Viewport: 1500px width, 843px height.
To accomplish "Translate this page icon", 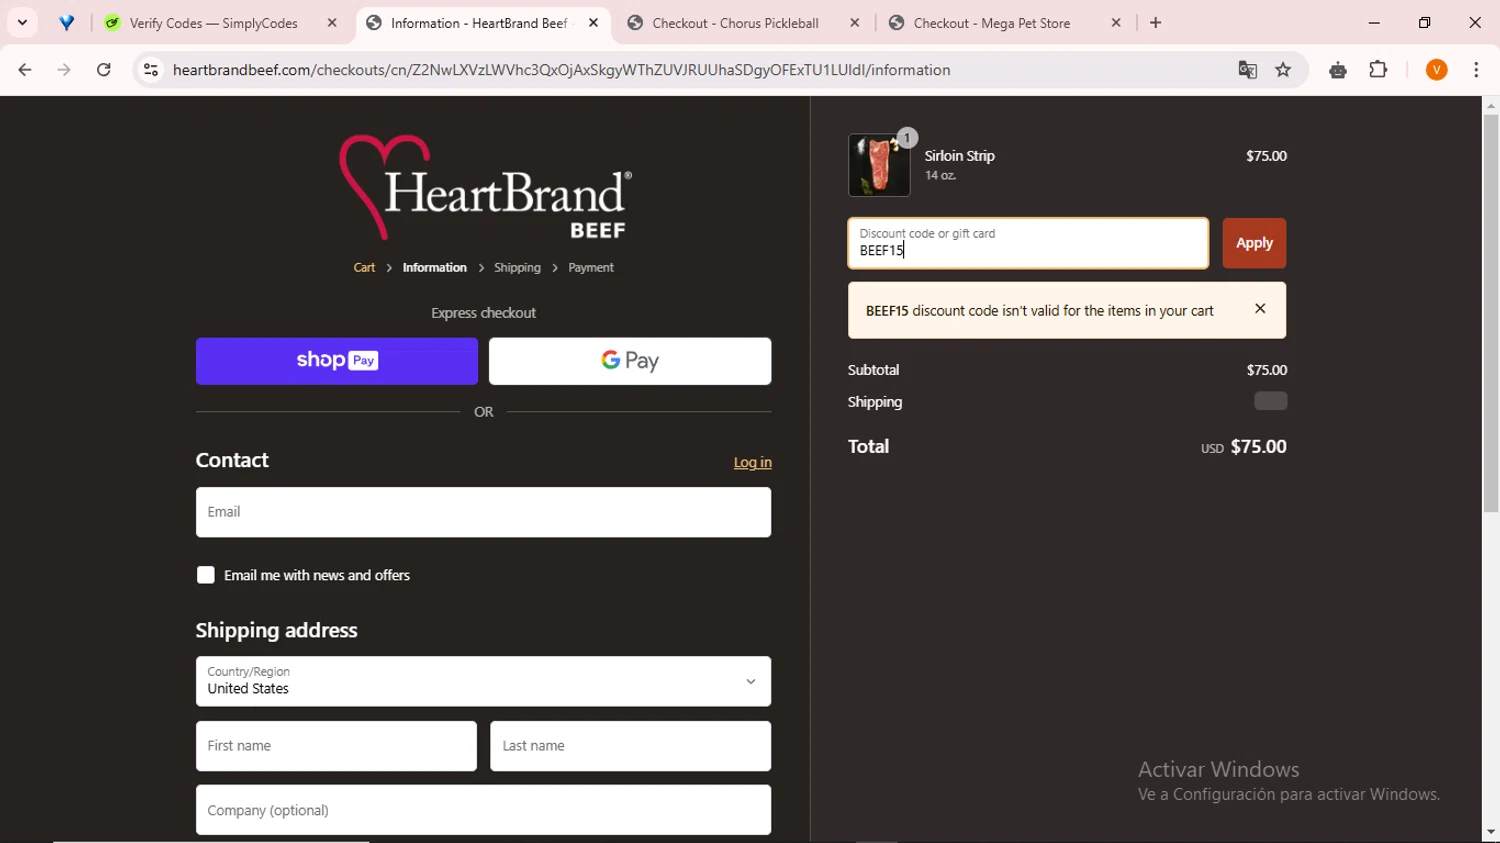I will 1247,70.
